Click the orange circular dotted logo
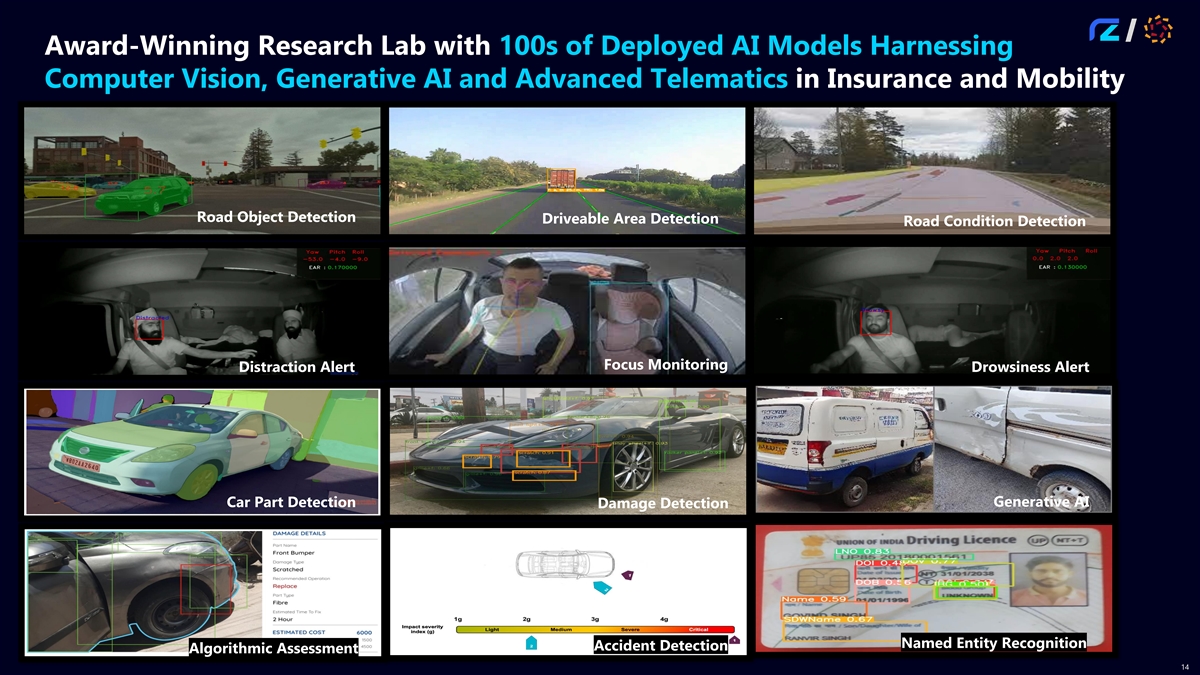This screenshot has height=675, width=1200. (x=1158, y=30)
